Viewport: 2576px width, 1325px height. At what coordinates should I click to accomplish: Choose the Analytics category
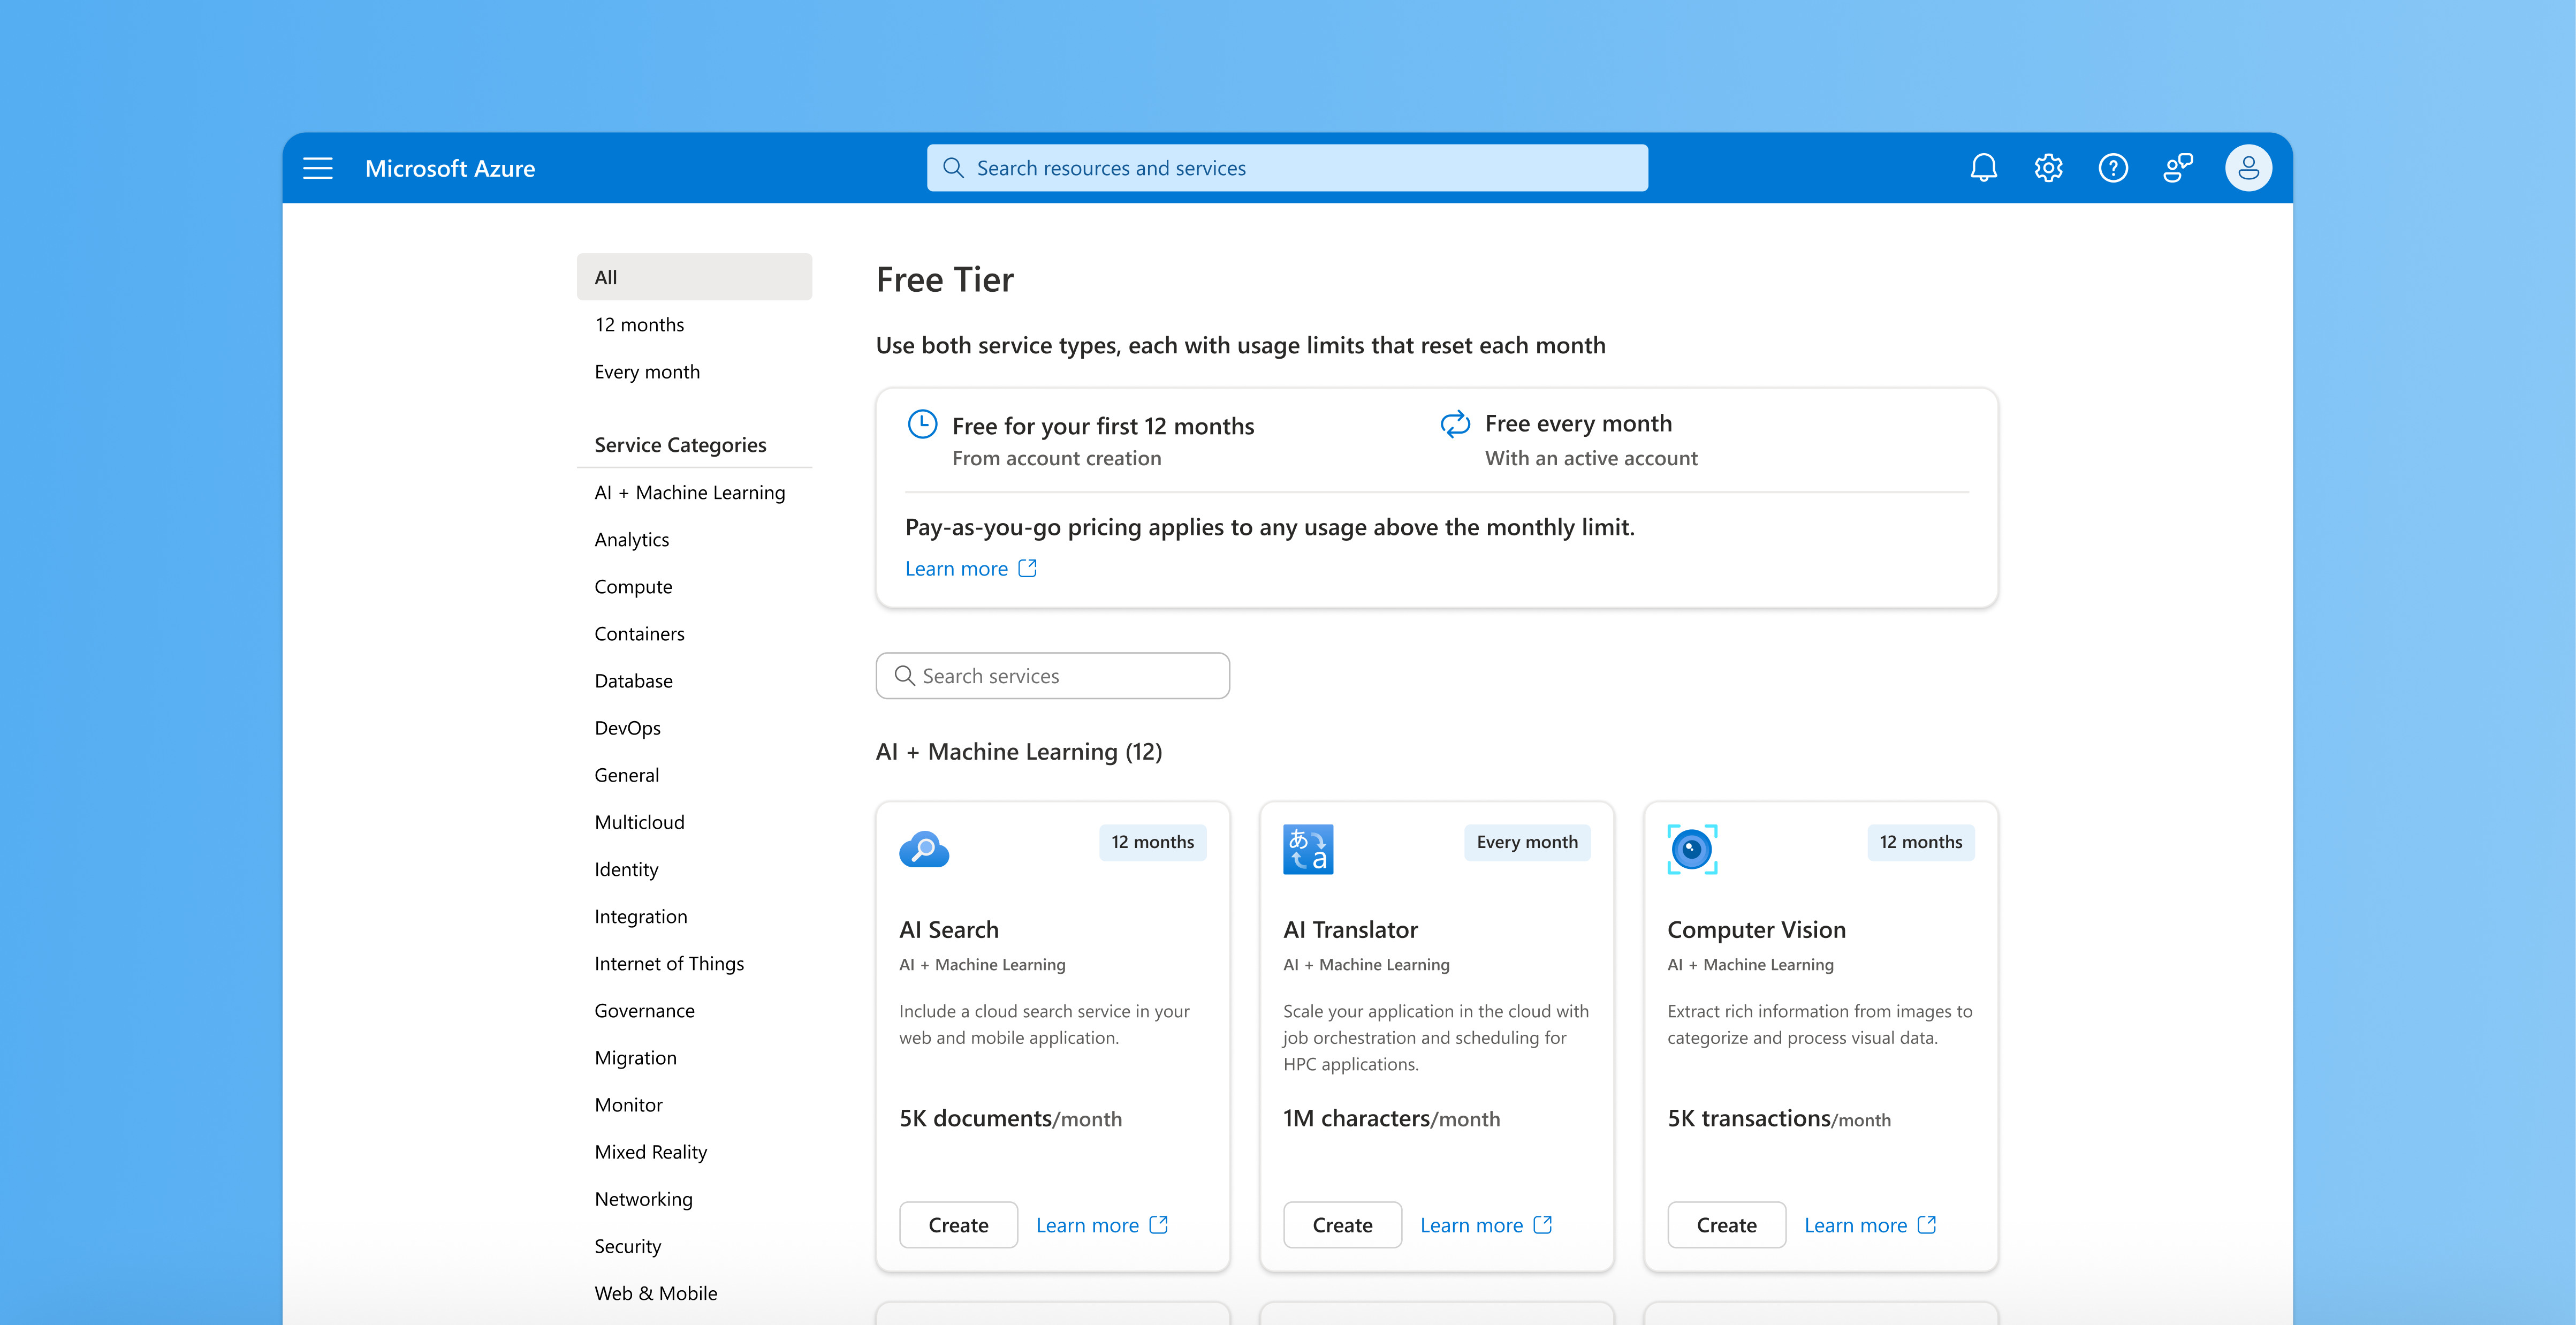click(694, 539)
